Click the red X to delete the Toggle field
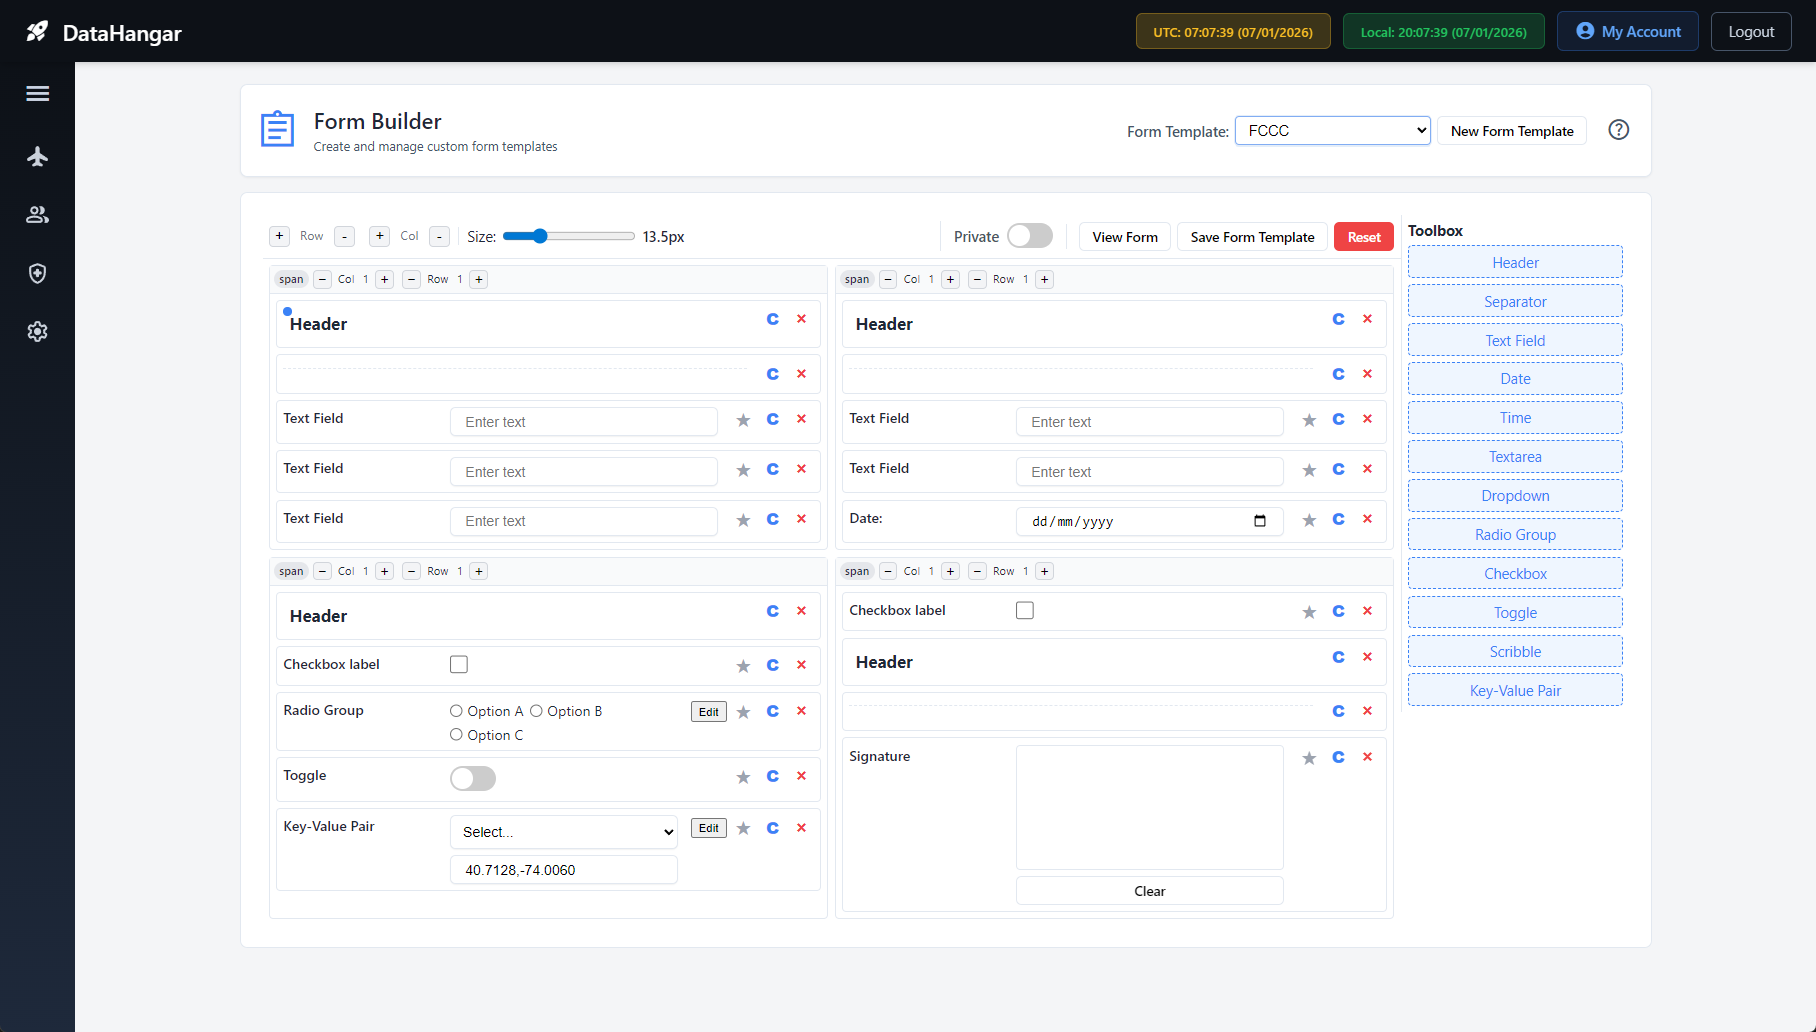 click(x=801, y=776)
